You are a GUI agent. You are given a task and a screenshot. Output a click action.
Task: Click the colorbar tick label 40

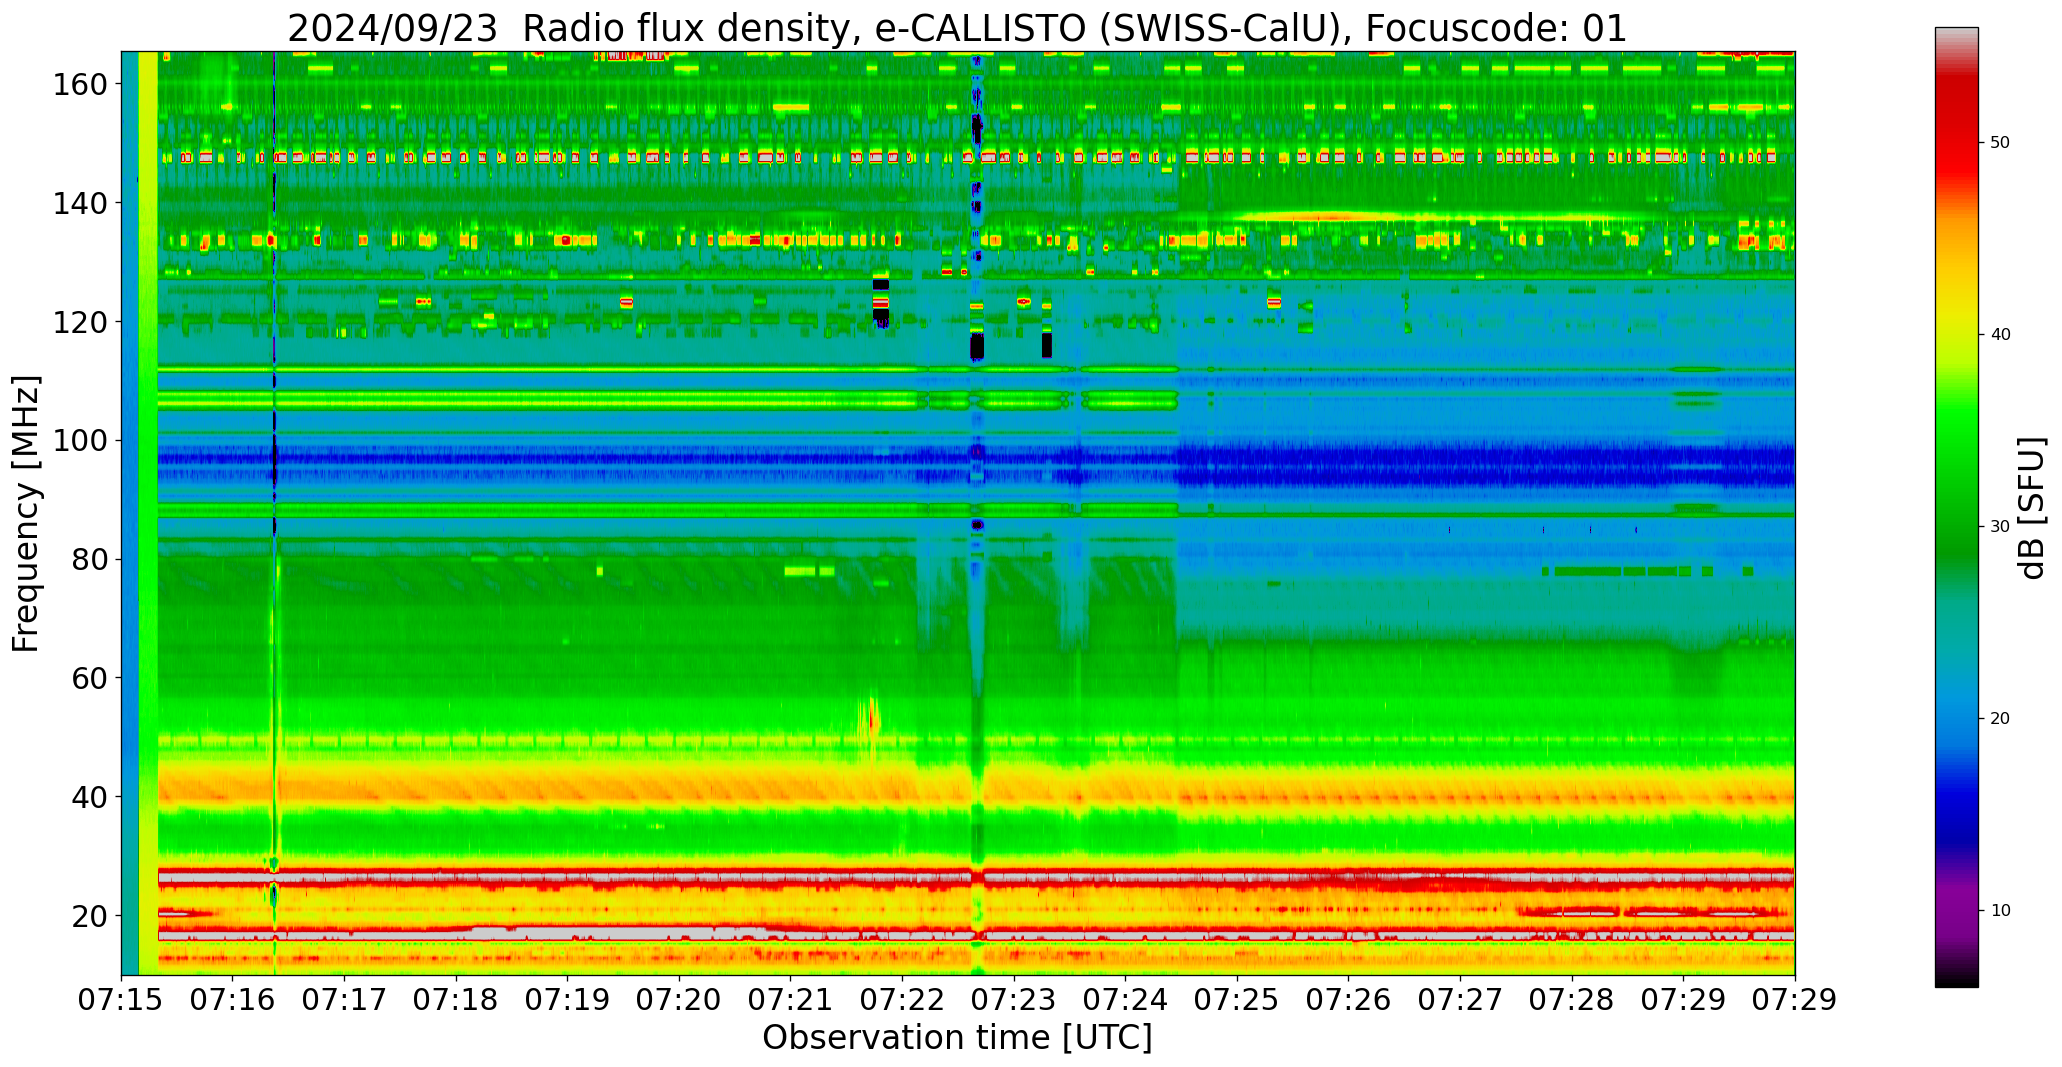coord(2000,335)
